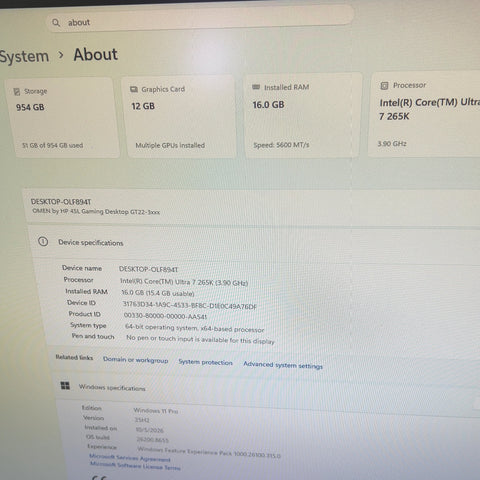The image size is (480, 480).
Task: Select the Version value 25H2
Action: pos(142,420)
